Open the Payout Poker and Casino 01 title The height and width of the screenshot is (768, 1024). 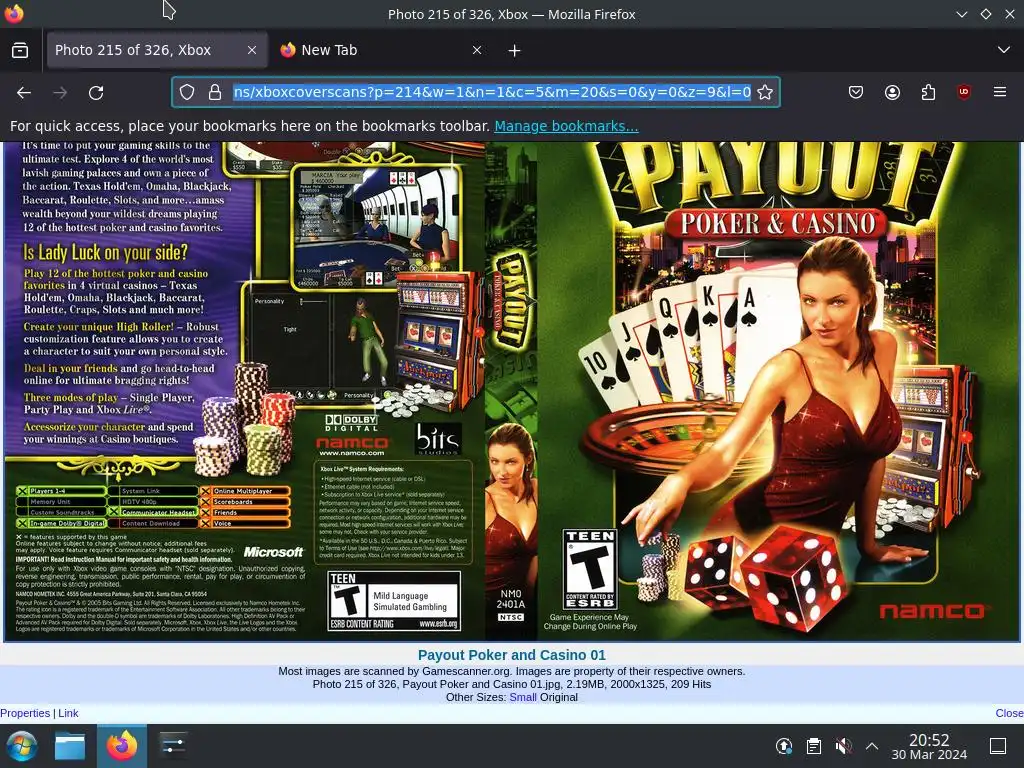[x=511, y=655]
